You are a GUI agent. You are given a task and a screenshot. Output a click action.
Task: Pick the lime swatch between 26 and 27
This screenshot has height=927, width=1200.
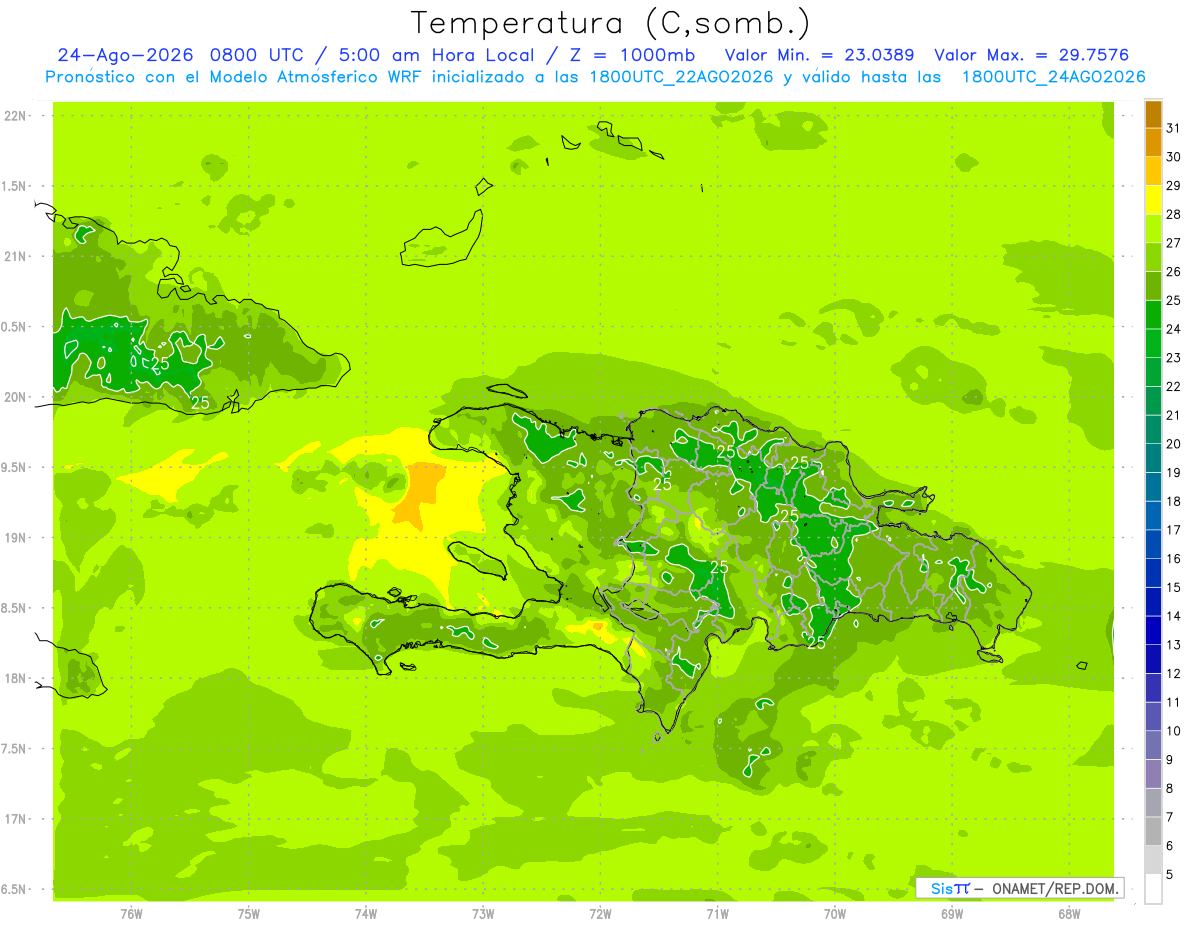click(1153, 257)
